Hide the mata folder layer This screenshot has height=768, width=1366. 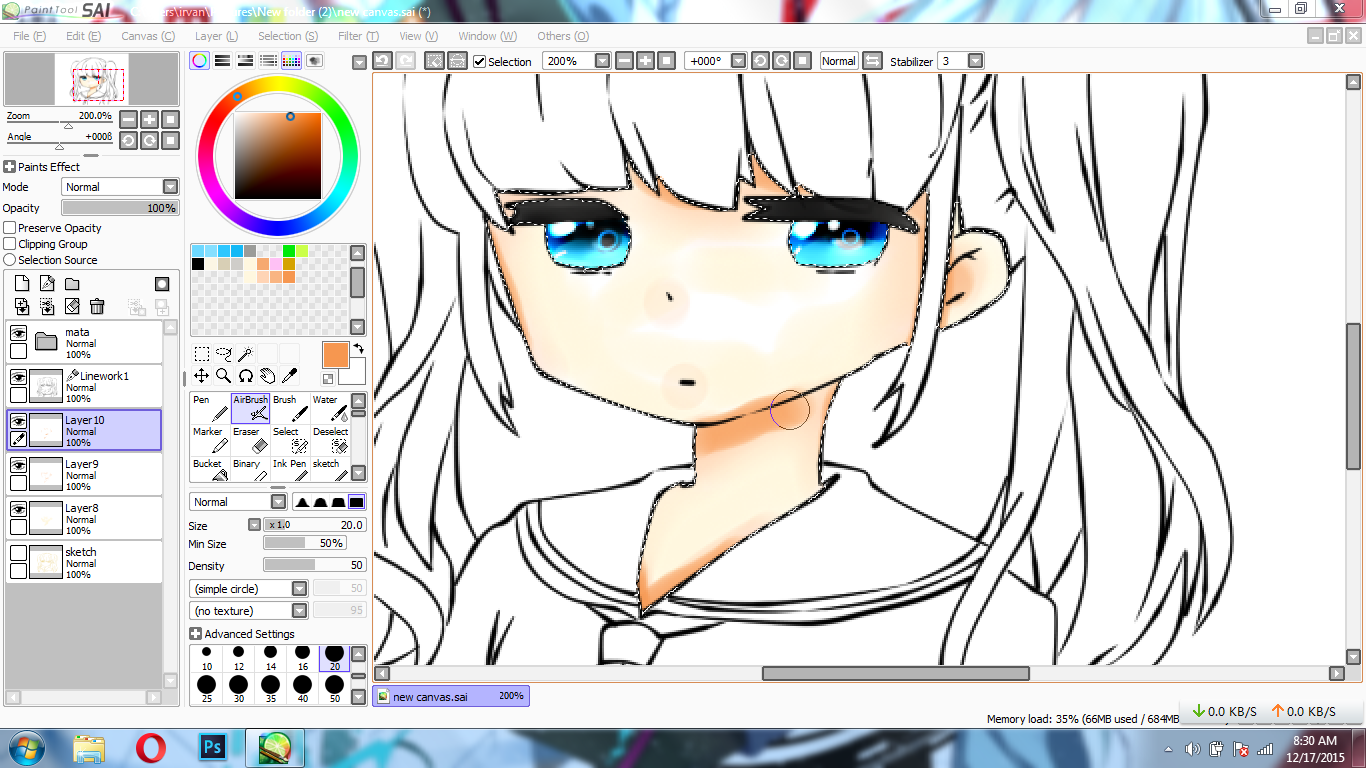click(x=18, y=332)
